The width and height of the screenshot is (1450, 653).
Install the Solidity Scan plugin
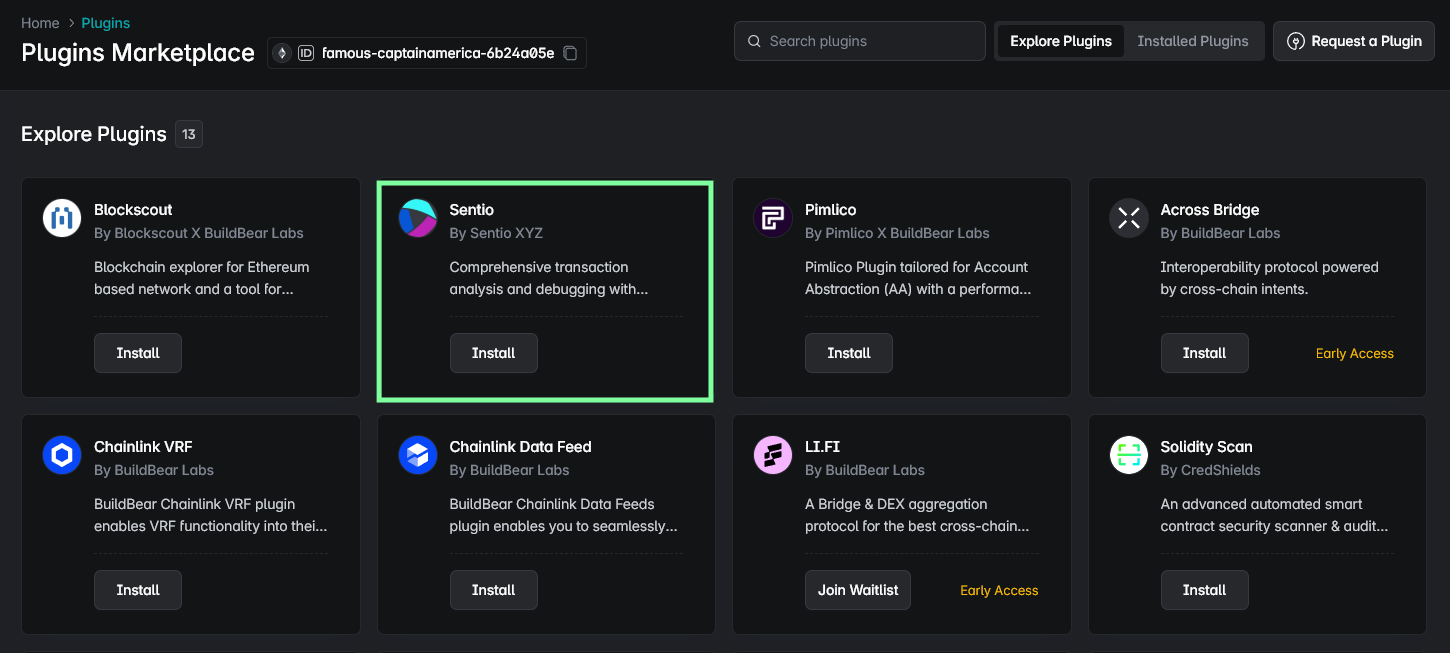pyautogui.click(x=1204, y=590)
